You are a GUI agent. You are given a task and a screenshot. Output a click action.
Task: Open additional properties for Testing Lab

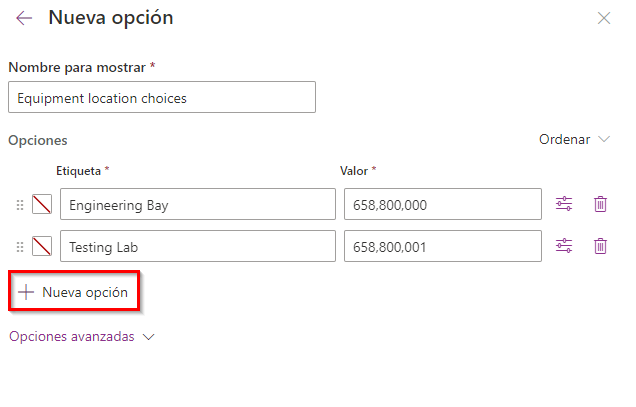tap(564, 246)
